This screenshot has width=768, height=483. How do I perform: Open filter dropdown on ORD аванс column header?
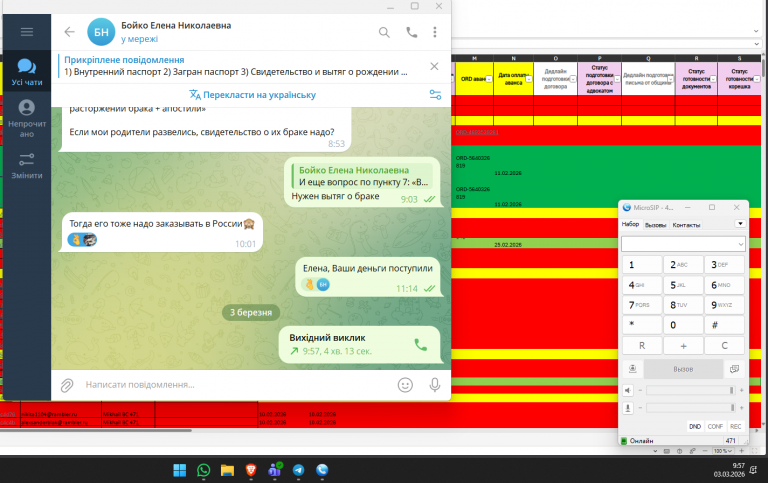point(489,79)
